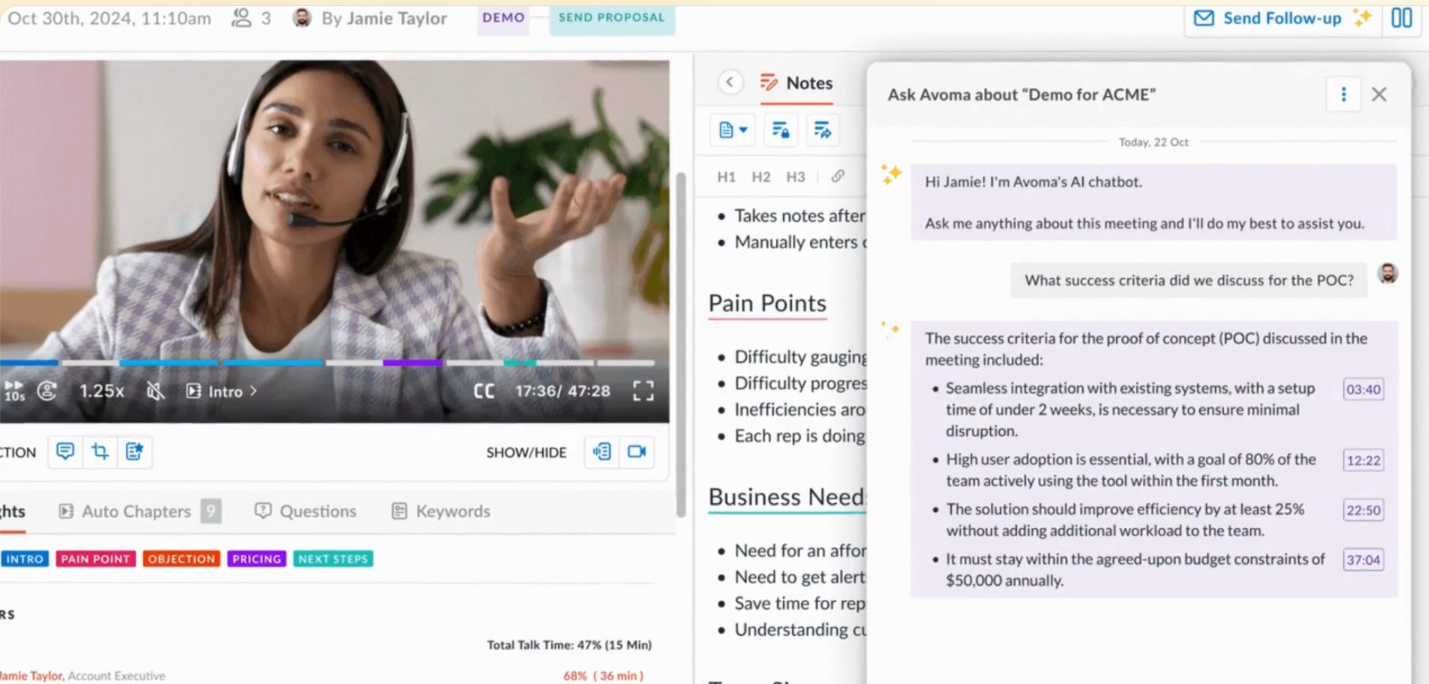This screenshot has width=1429, height=684.
Task: Open chat options three-dot menu
Action: [x=1343, y=94]
